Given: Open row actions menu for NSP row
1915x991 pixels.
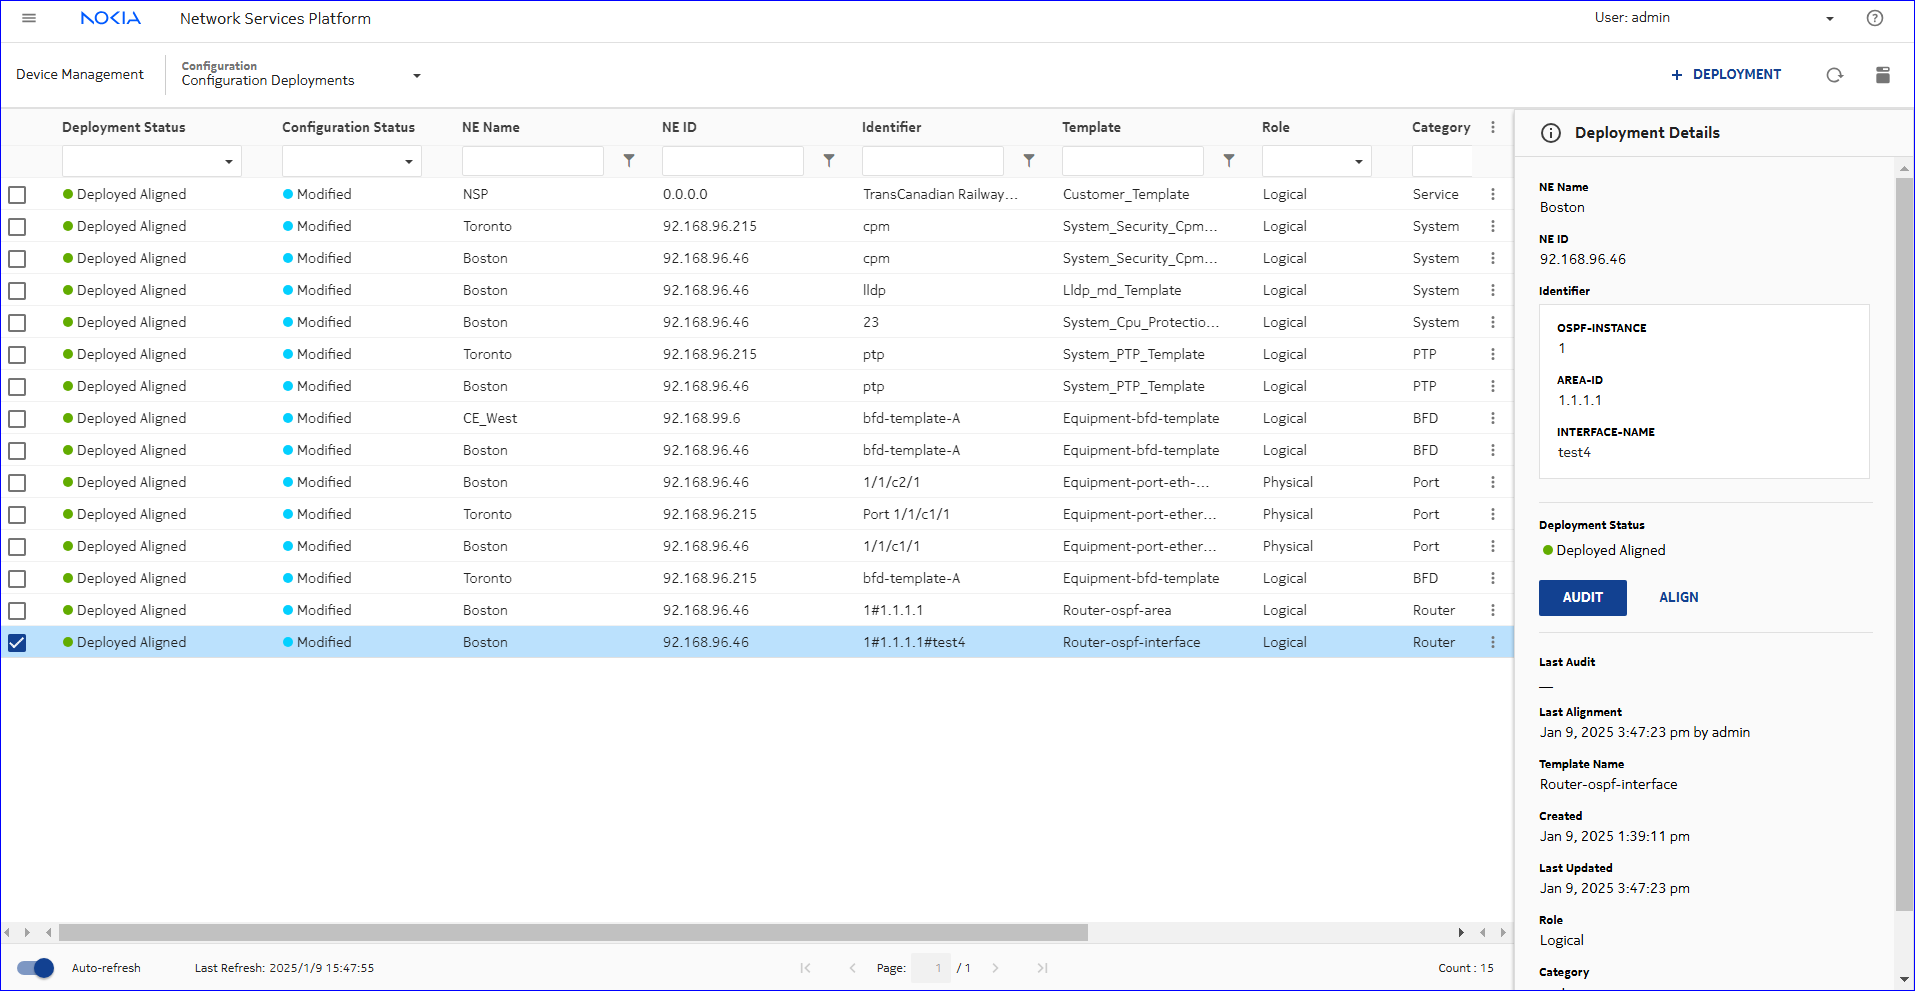Looking at the screenshot, I should click(x=1492, y=194).
